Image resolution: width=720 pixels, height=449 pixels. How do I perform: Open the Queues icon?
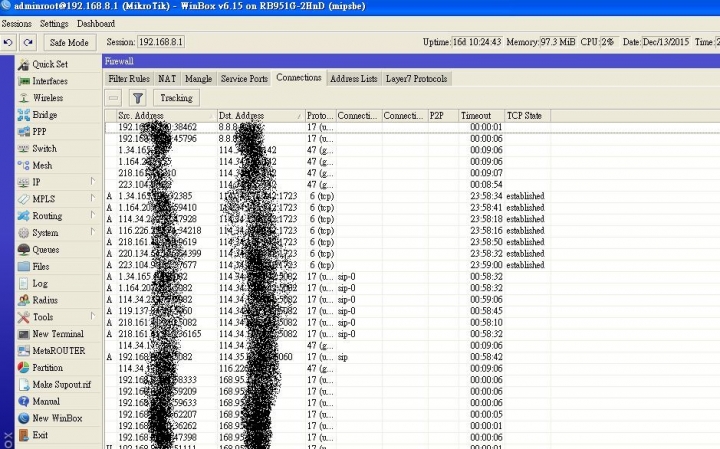tap(23, 250)
